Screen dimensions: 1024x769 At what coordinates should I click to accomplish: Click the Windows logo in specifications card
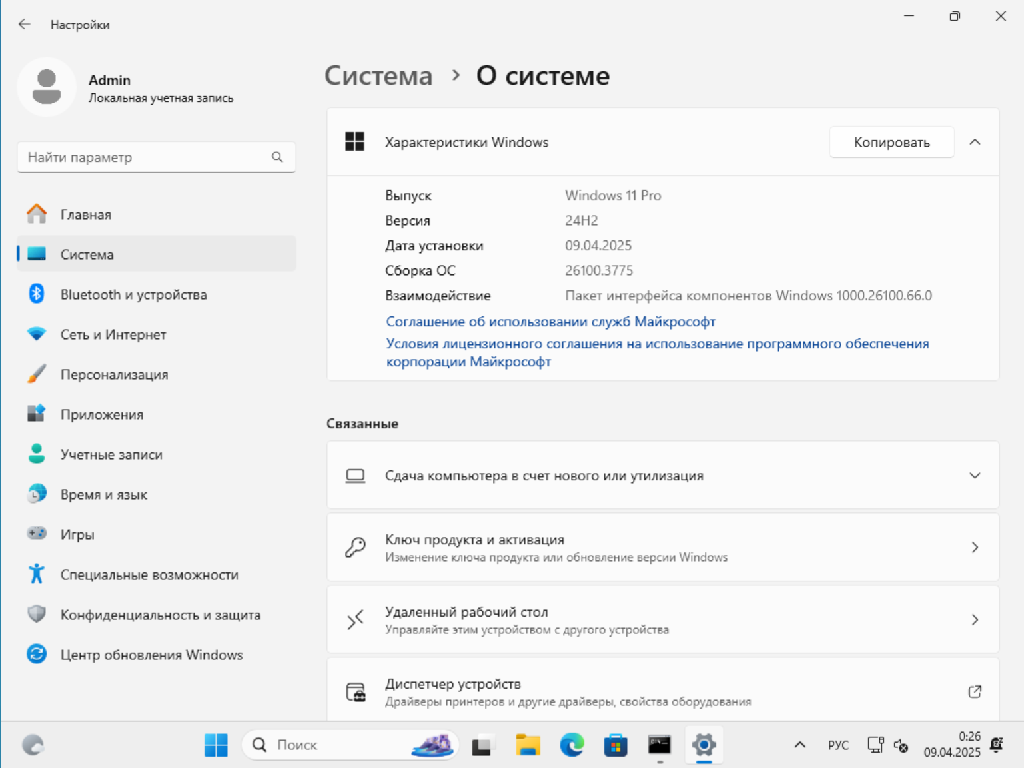(x=355, y=142)
